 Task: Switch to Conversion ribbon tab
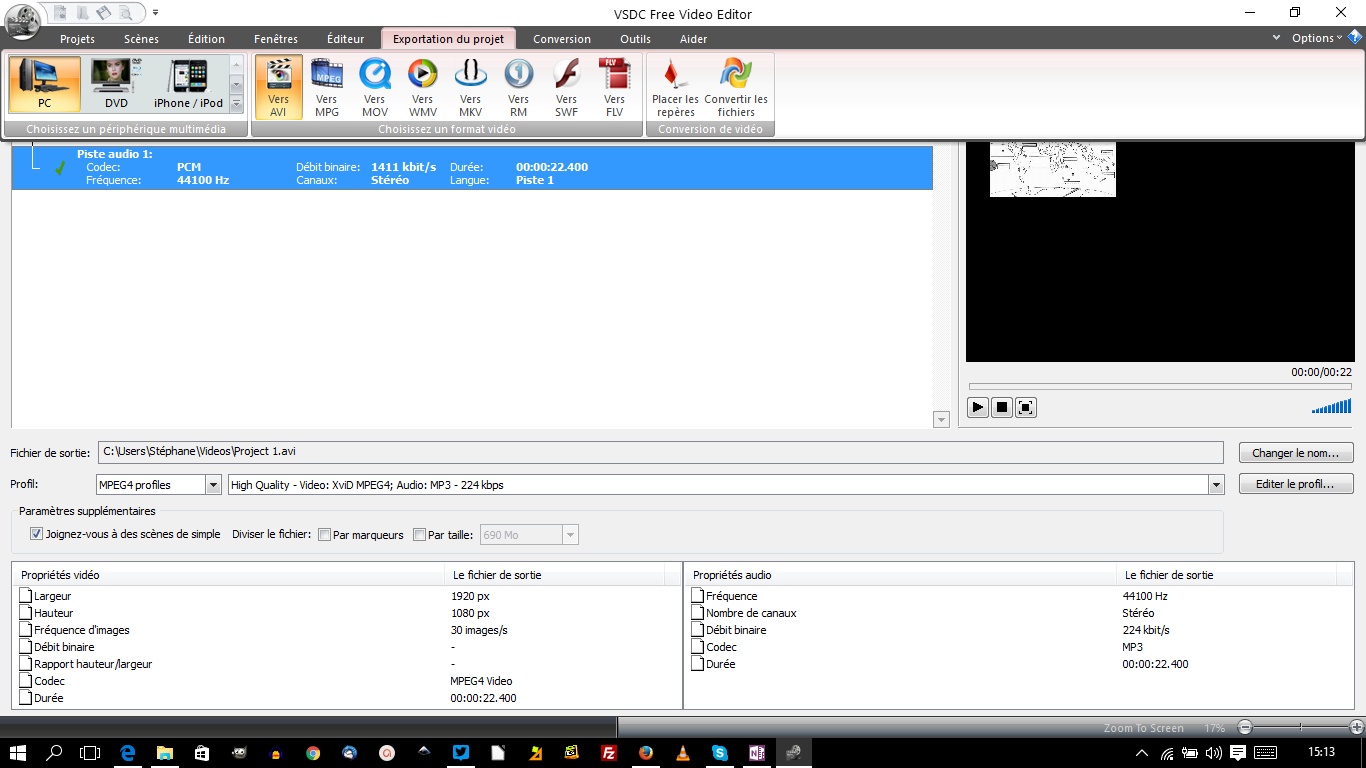(562, 39)
